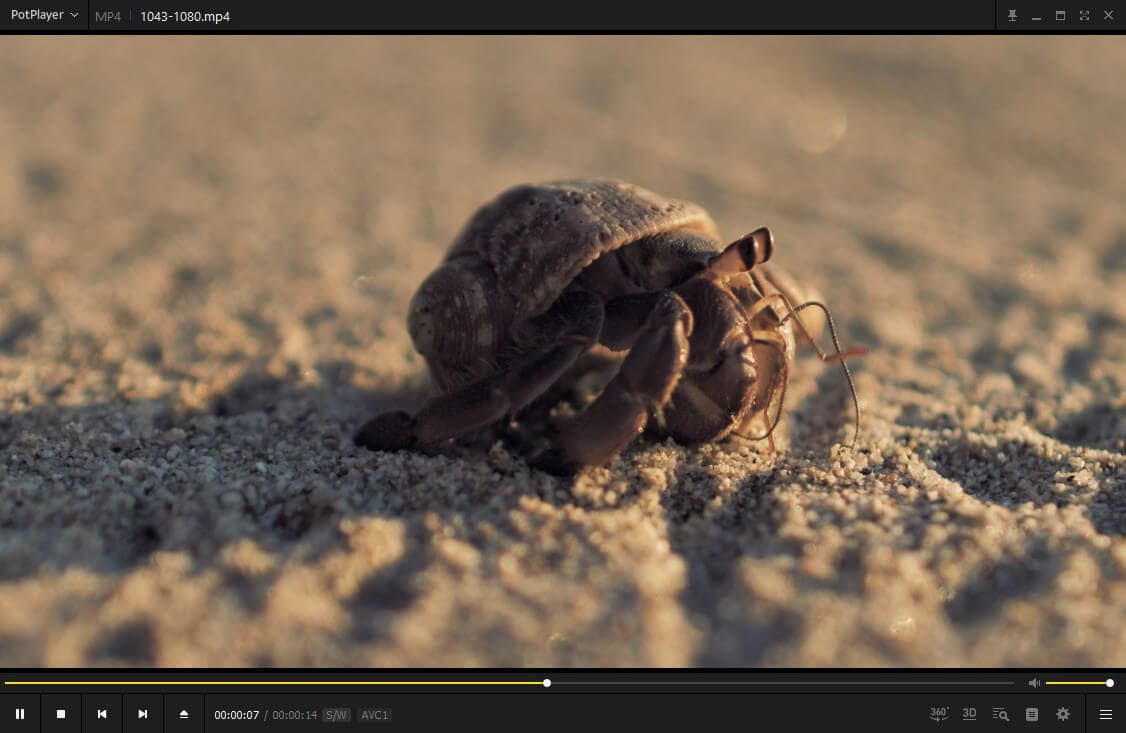Click the AVC1 codec label
Screen dimensions: 1126x733
click(374, 715)
